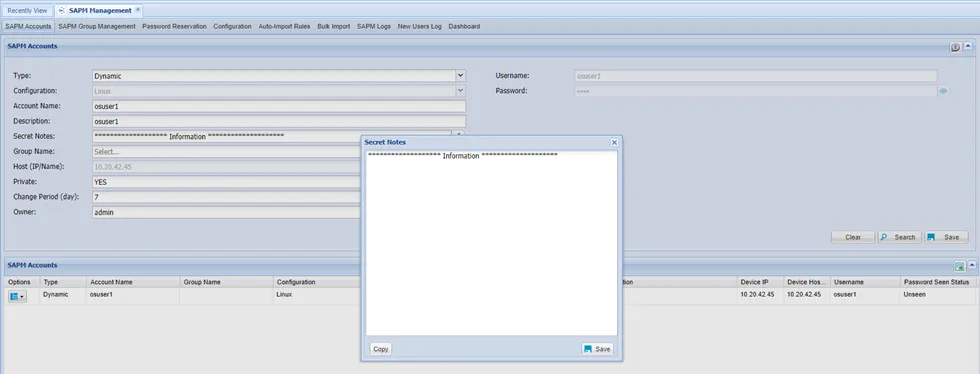Reveal the password with the eye icon
The height and width of the screenshot is (374, 980).
pyautogui.click(x=943, y=91)
